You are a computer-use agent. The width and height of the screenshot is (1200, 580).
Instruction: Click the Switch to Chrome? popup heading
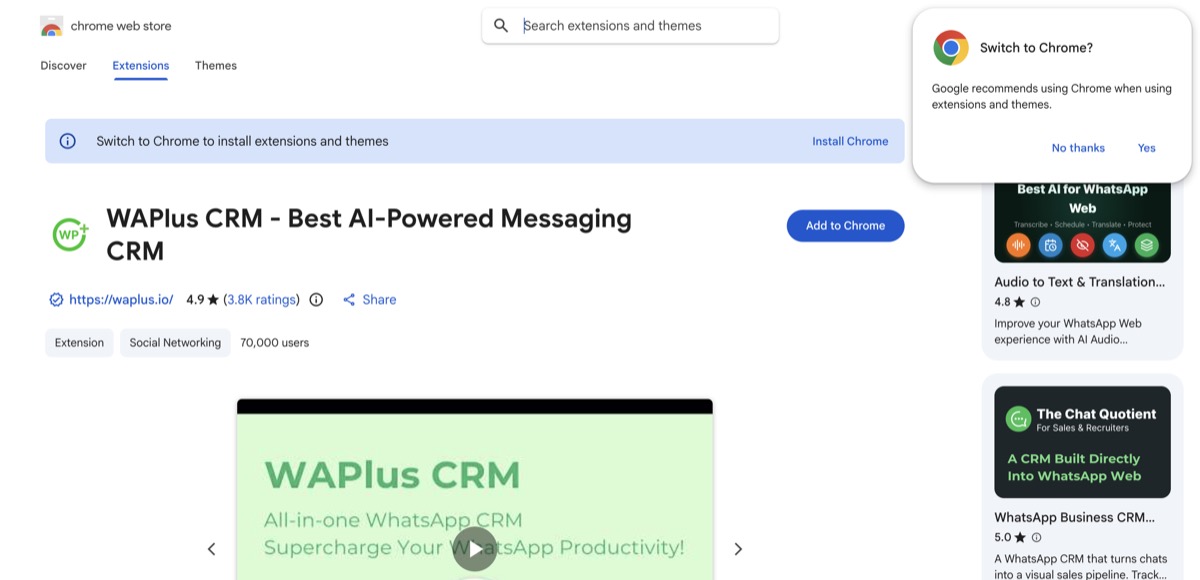pyautogui.click(x=1036, y=48)
